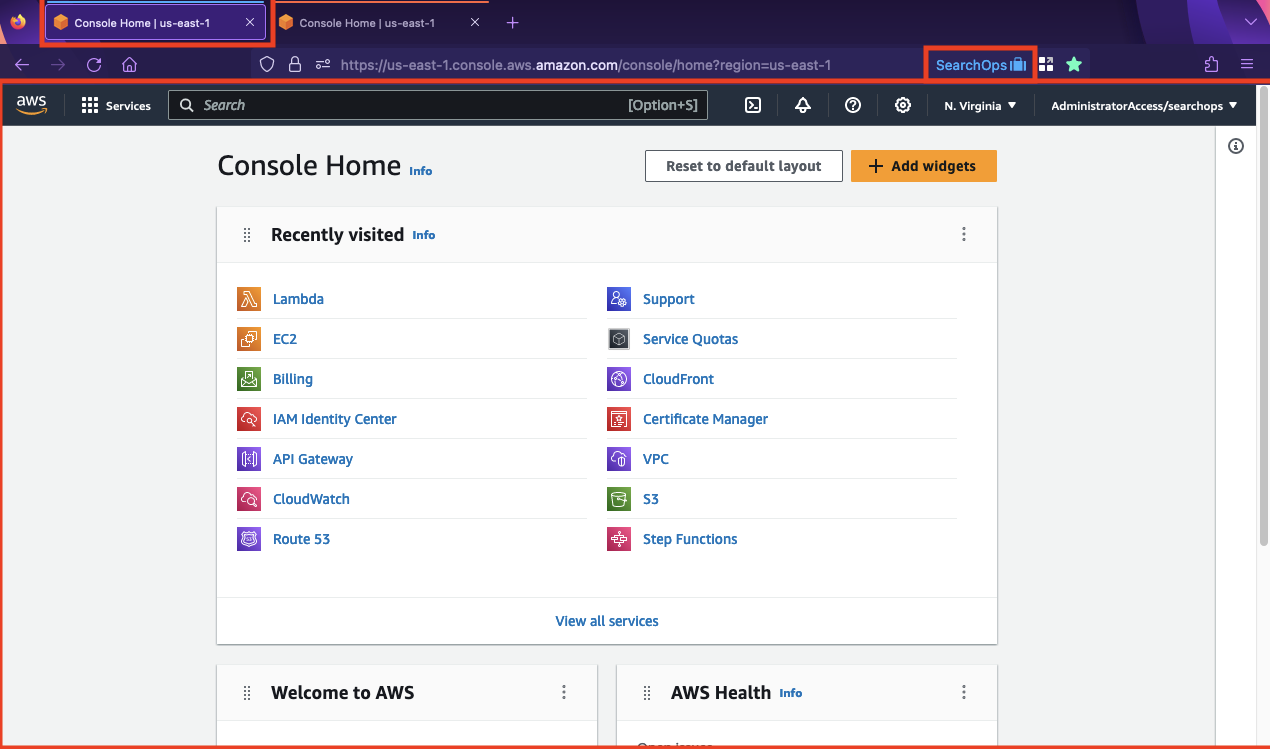This screenshot has height=749, width=1270.
Task: Click browser home button
Action: 129,65
